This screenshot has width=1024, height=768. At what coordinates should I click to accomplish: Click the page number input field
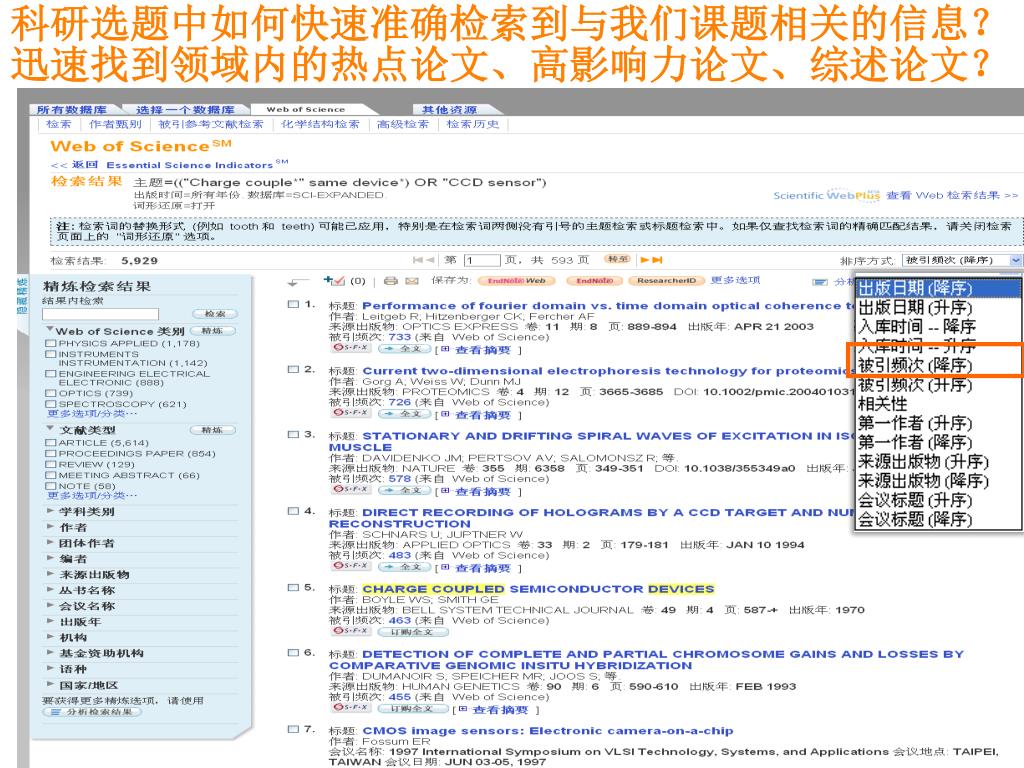(482, 260)
